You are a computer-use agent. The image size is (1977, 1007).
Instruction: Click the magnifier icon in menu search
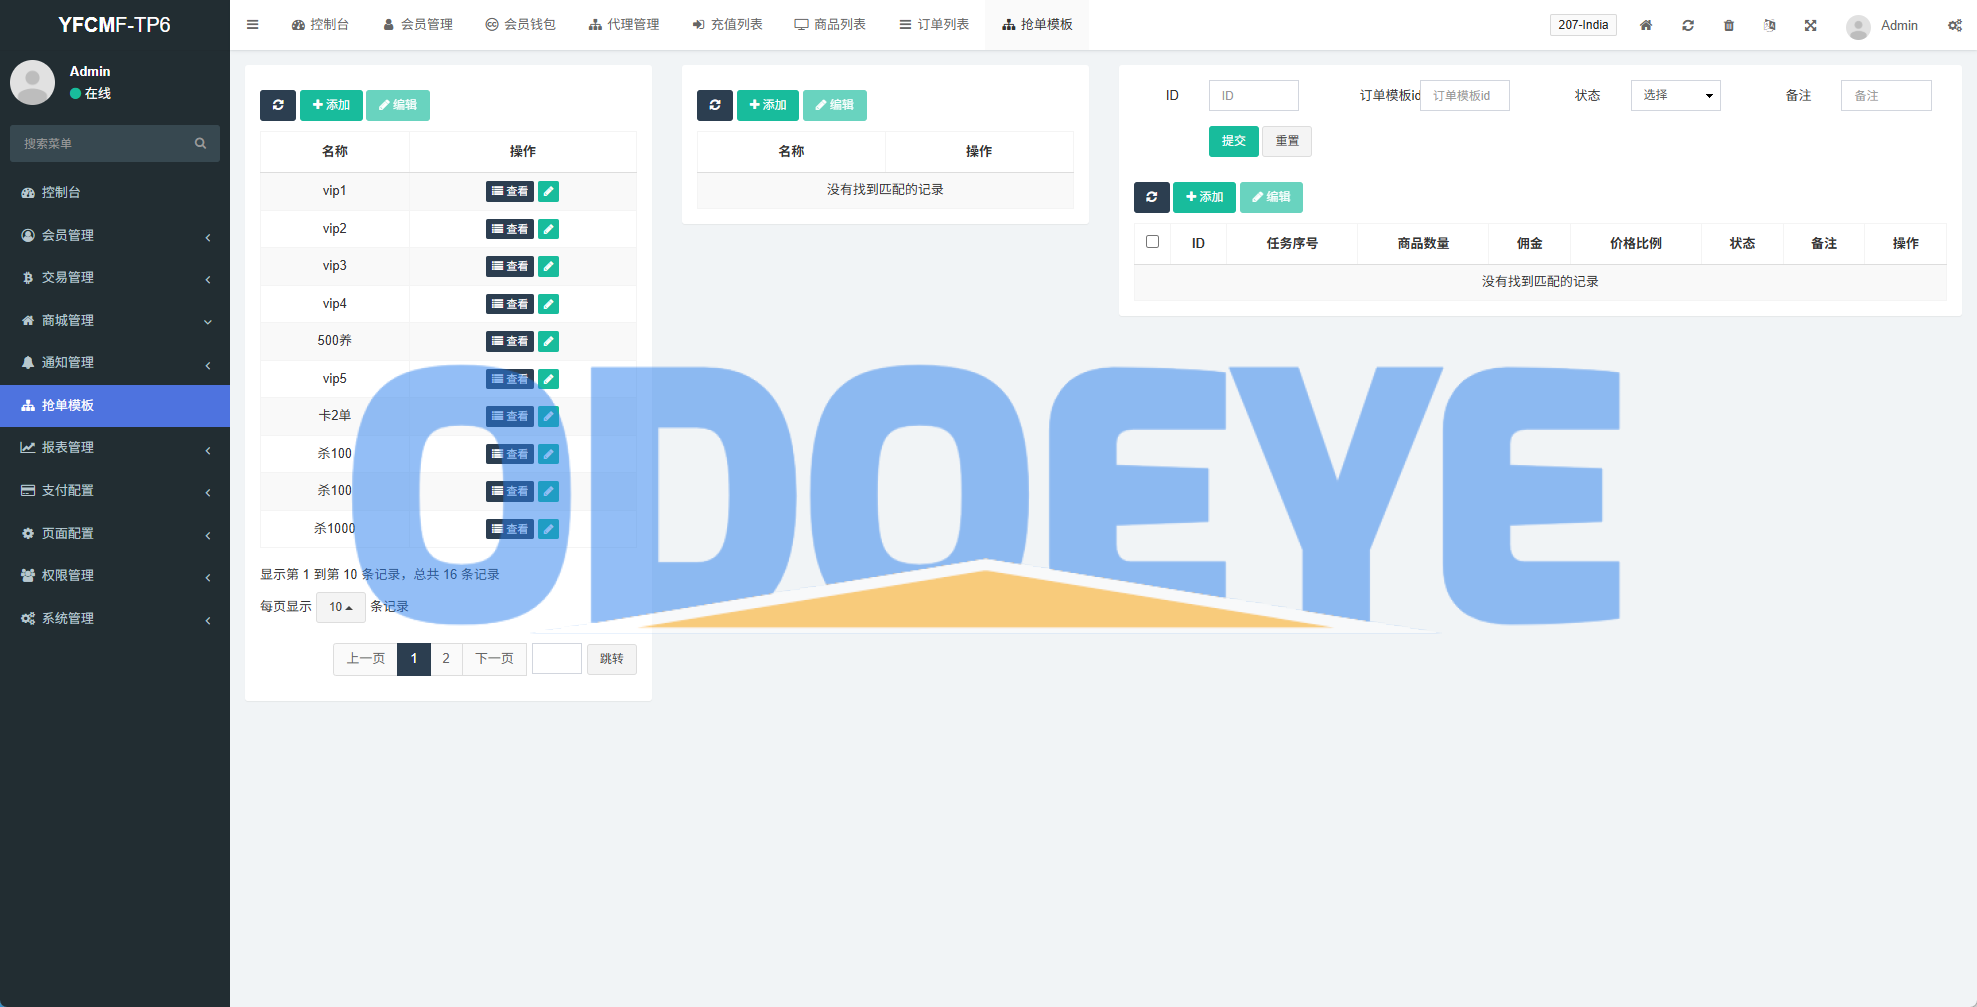point(200,144)
